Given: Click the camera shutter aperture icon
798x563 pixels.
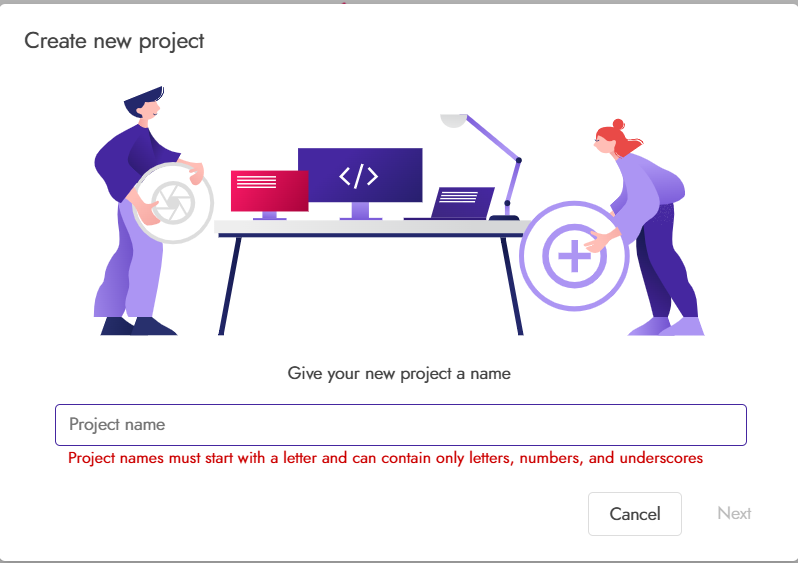Looking at the screenshot, I should pos(173,203).
